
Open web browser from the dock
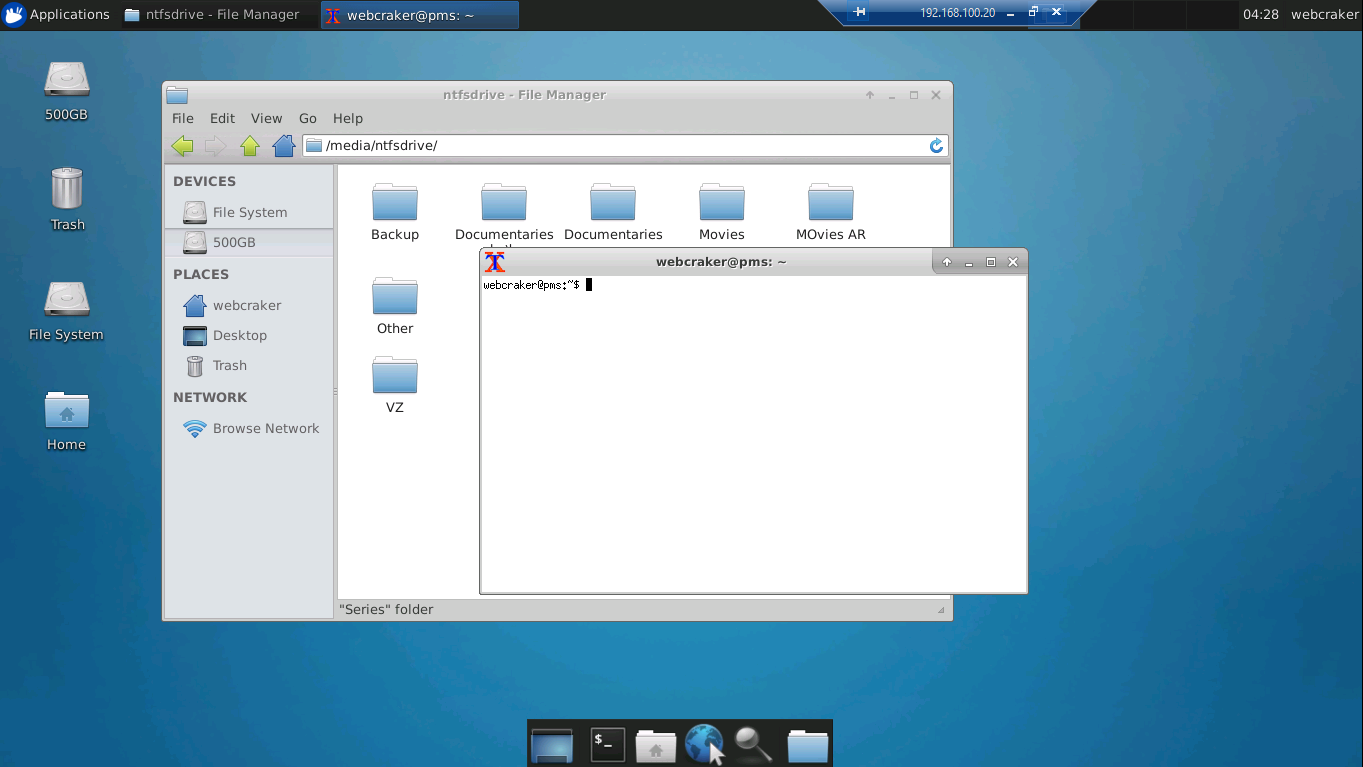tap(704, 744)
